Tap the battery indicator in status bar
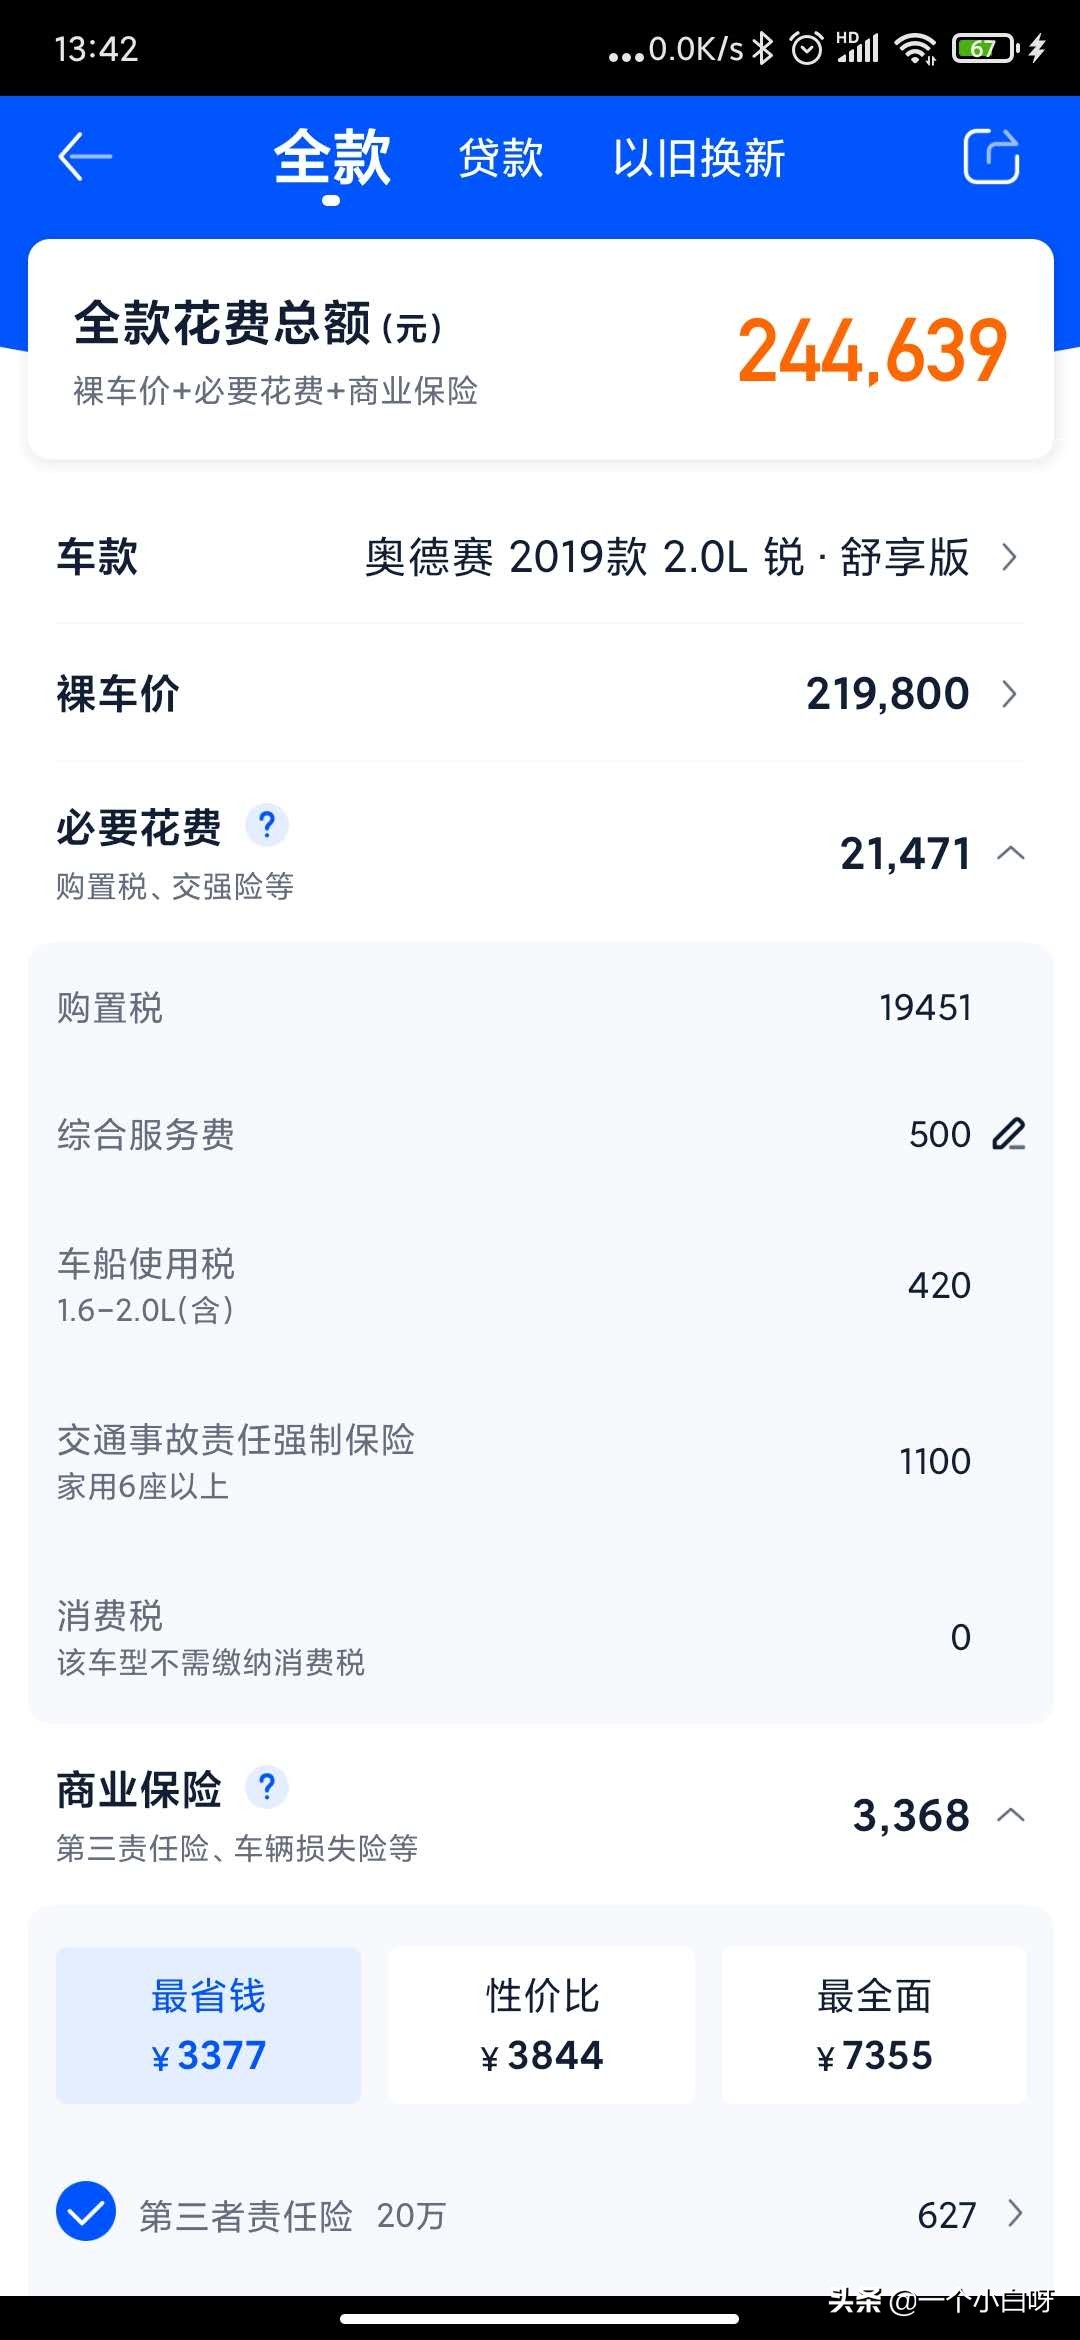Image resolution: width=1080 pixels, height=2340 pixels. tap(985, 48)
